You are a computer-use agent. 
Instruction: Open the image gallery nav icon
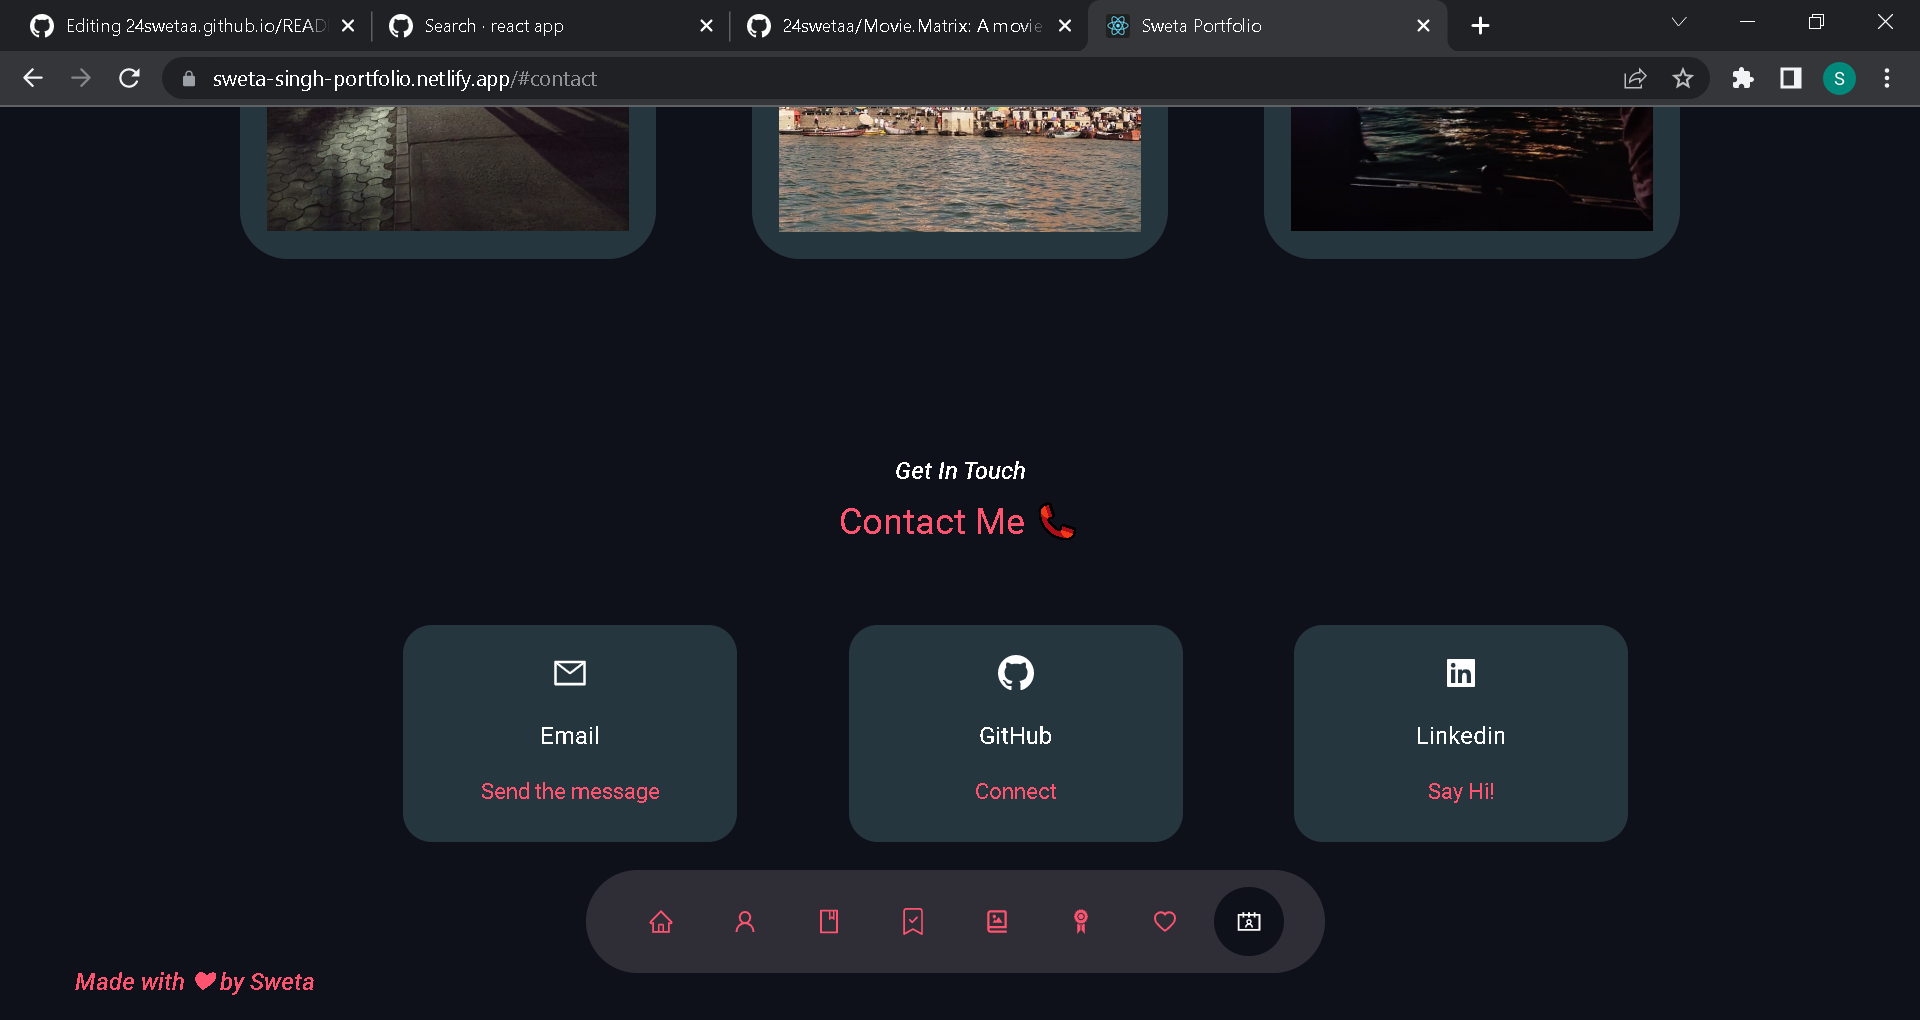click(x=997, y=922)
